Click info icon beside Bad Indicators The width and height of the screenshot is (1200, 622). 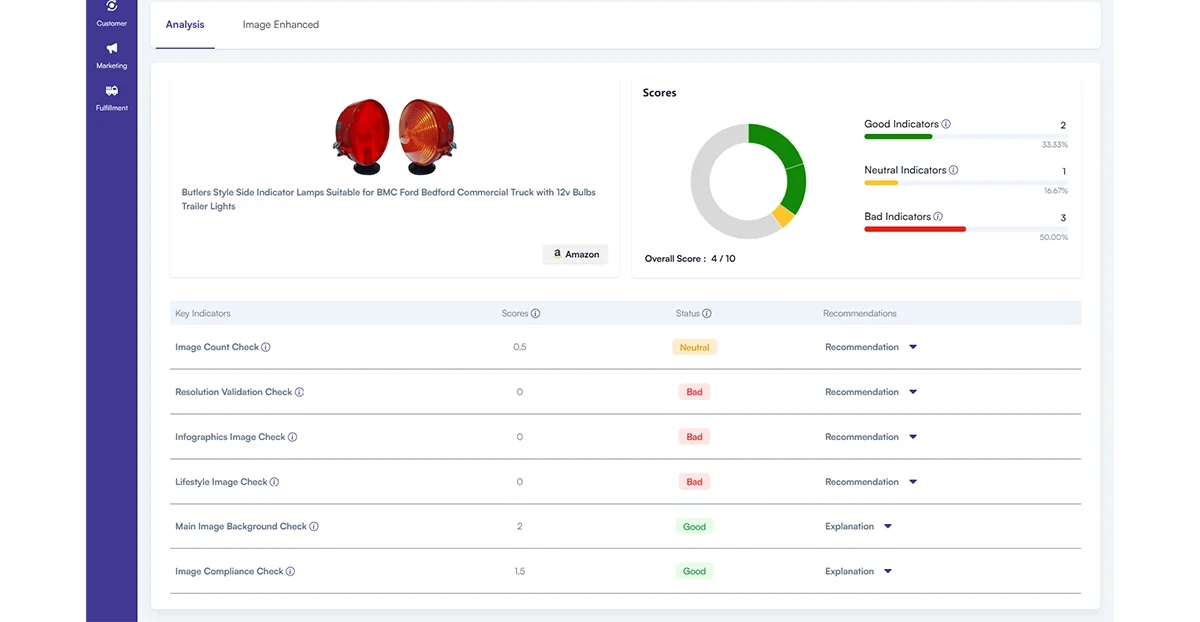pos(938,216)
